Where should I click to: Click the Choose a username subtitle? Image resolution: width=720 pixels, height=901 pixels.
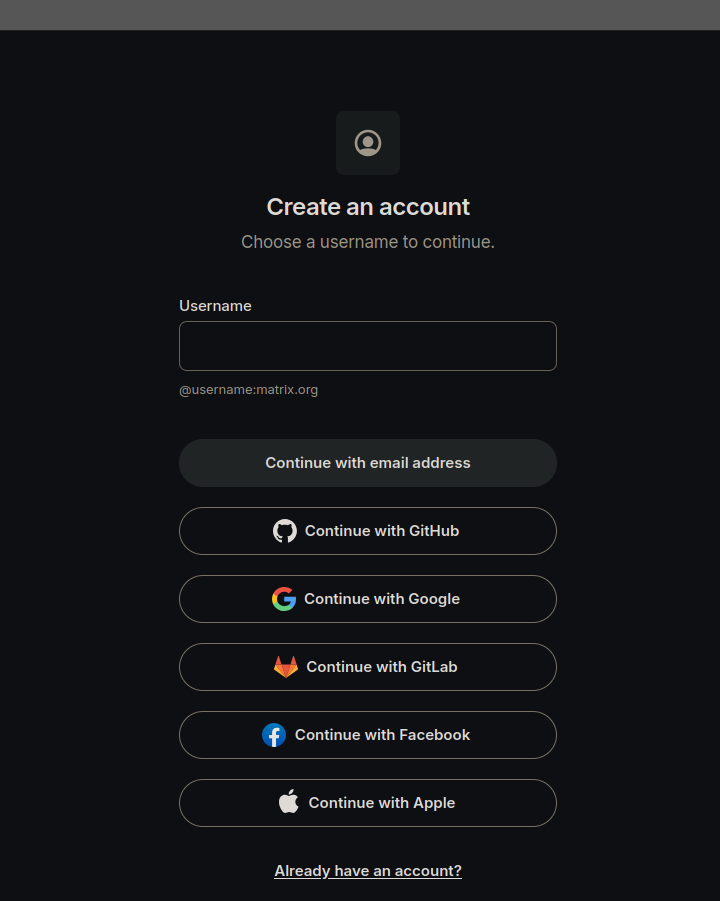pos(368,242)
